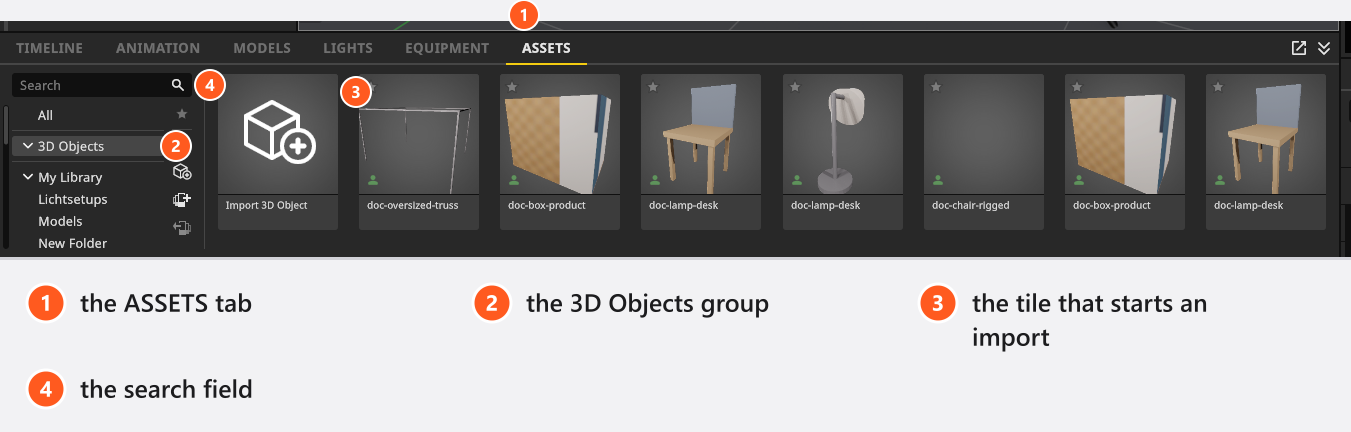Screen dimensions: 1351x432
Task: Select the Lichtsetups folder
Action: point(73,200)
